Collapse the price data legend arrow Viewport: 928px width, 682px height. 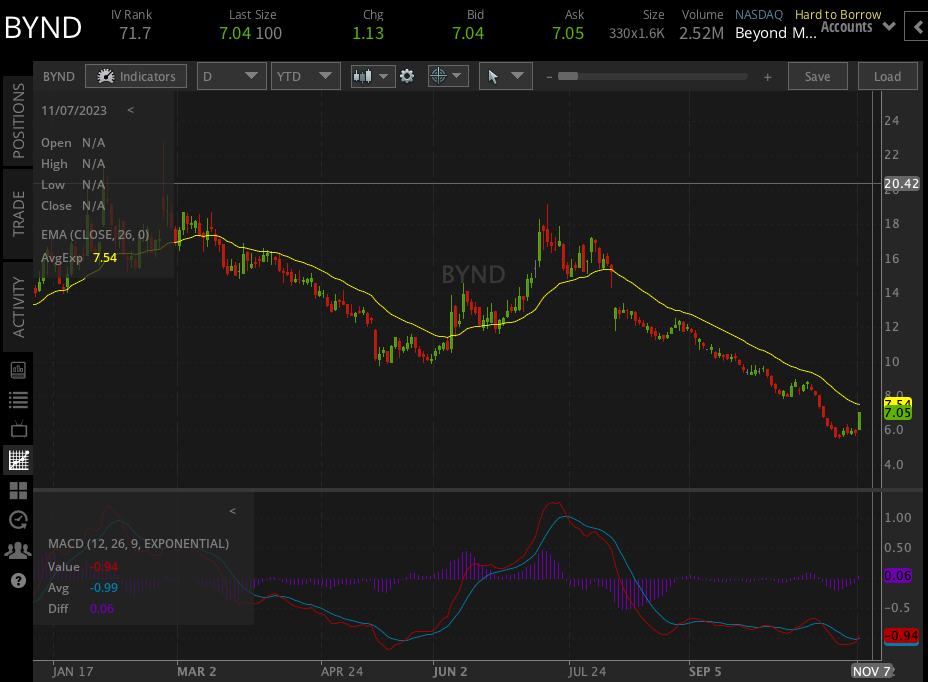point(130,110)
